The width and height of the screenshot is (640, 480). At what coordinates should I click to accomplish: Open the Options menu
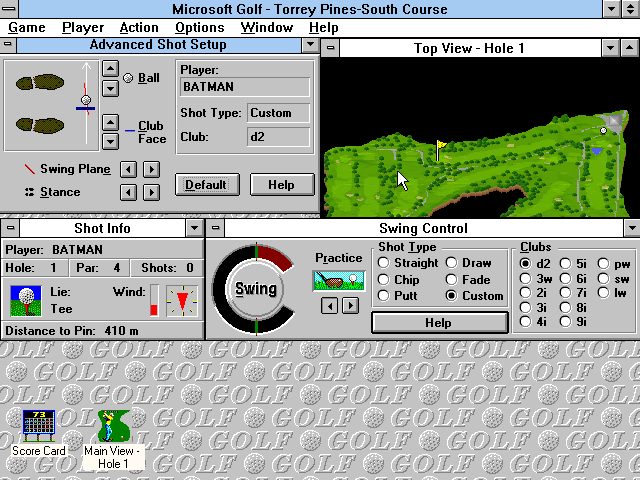(200, 28)
